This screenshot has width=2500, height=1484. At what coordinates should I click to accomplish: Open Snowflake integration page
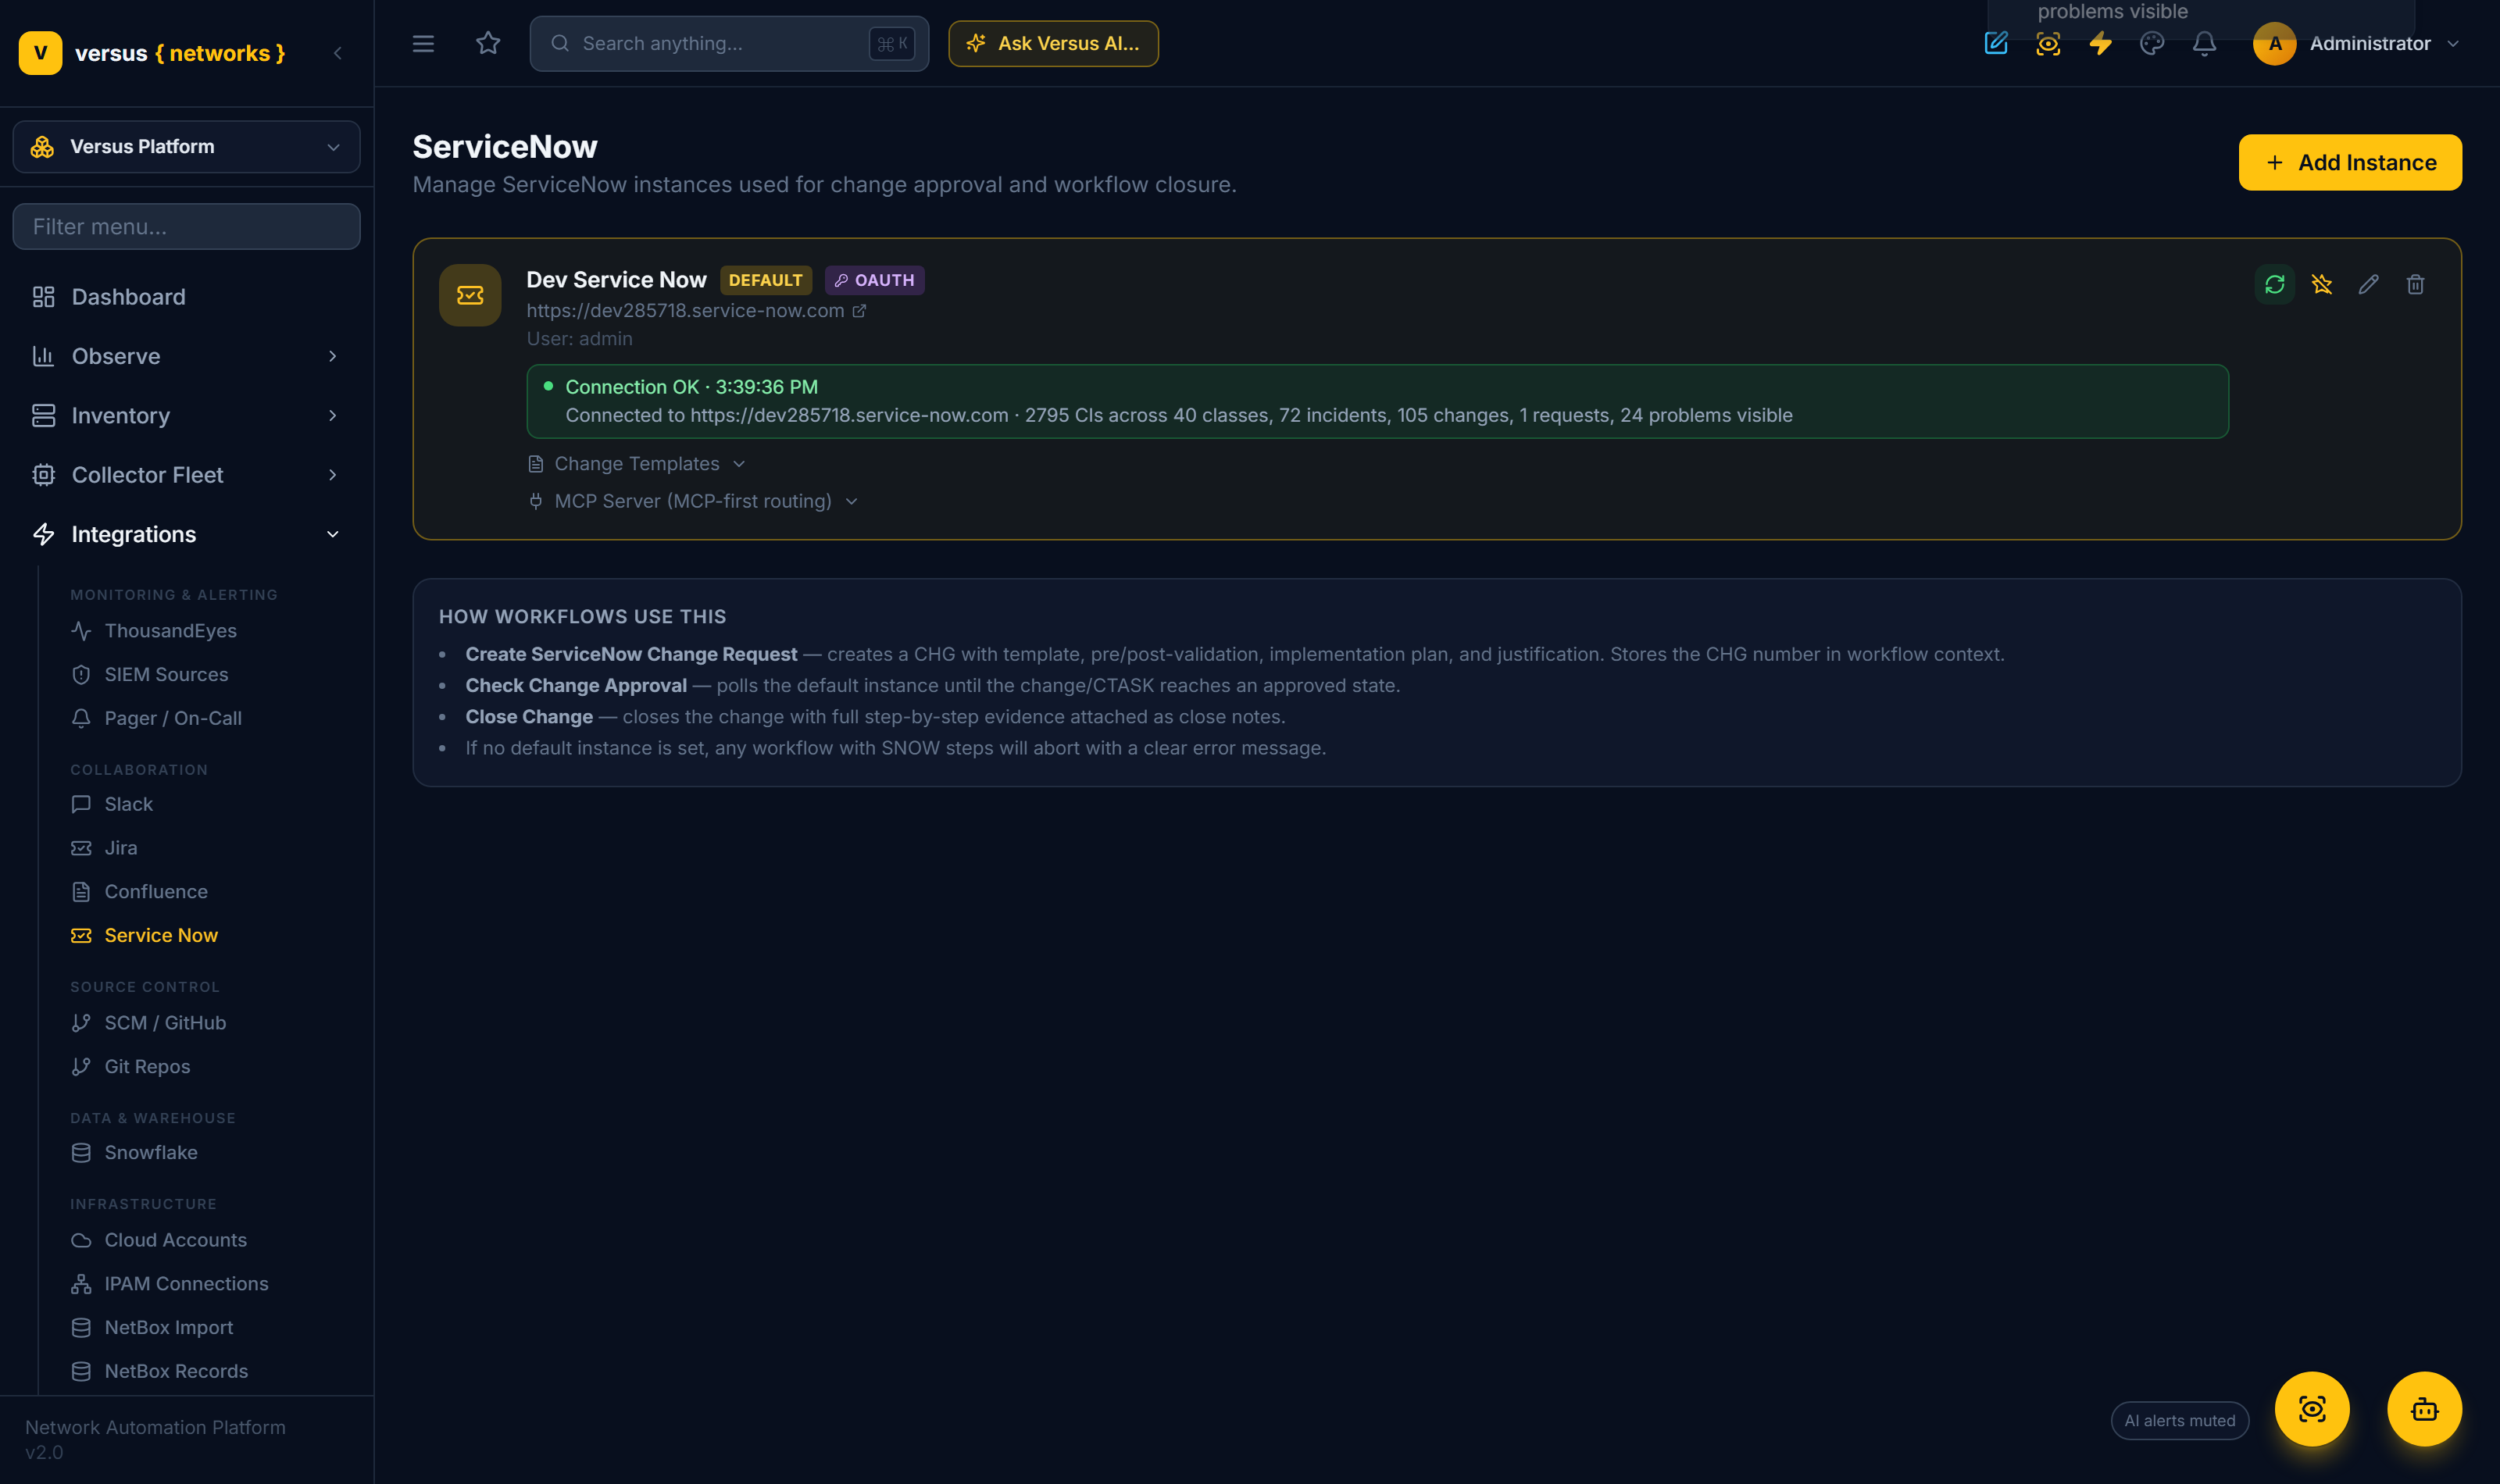point(150,1153)
